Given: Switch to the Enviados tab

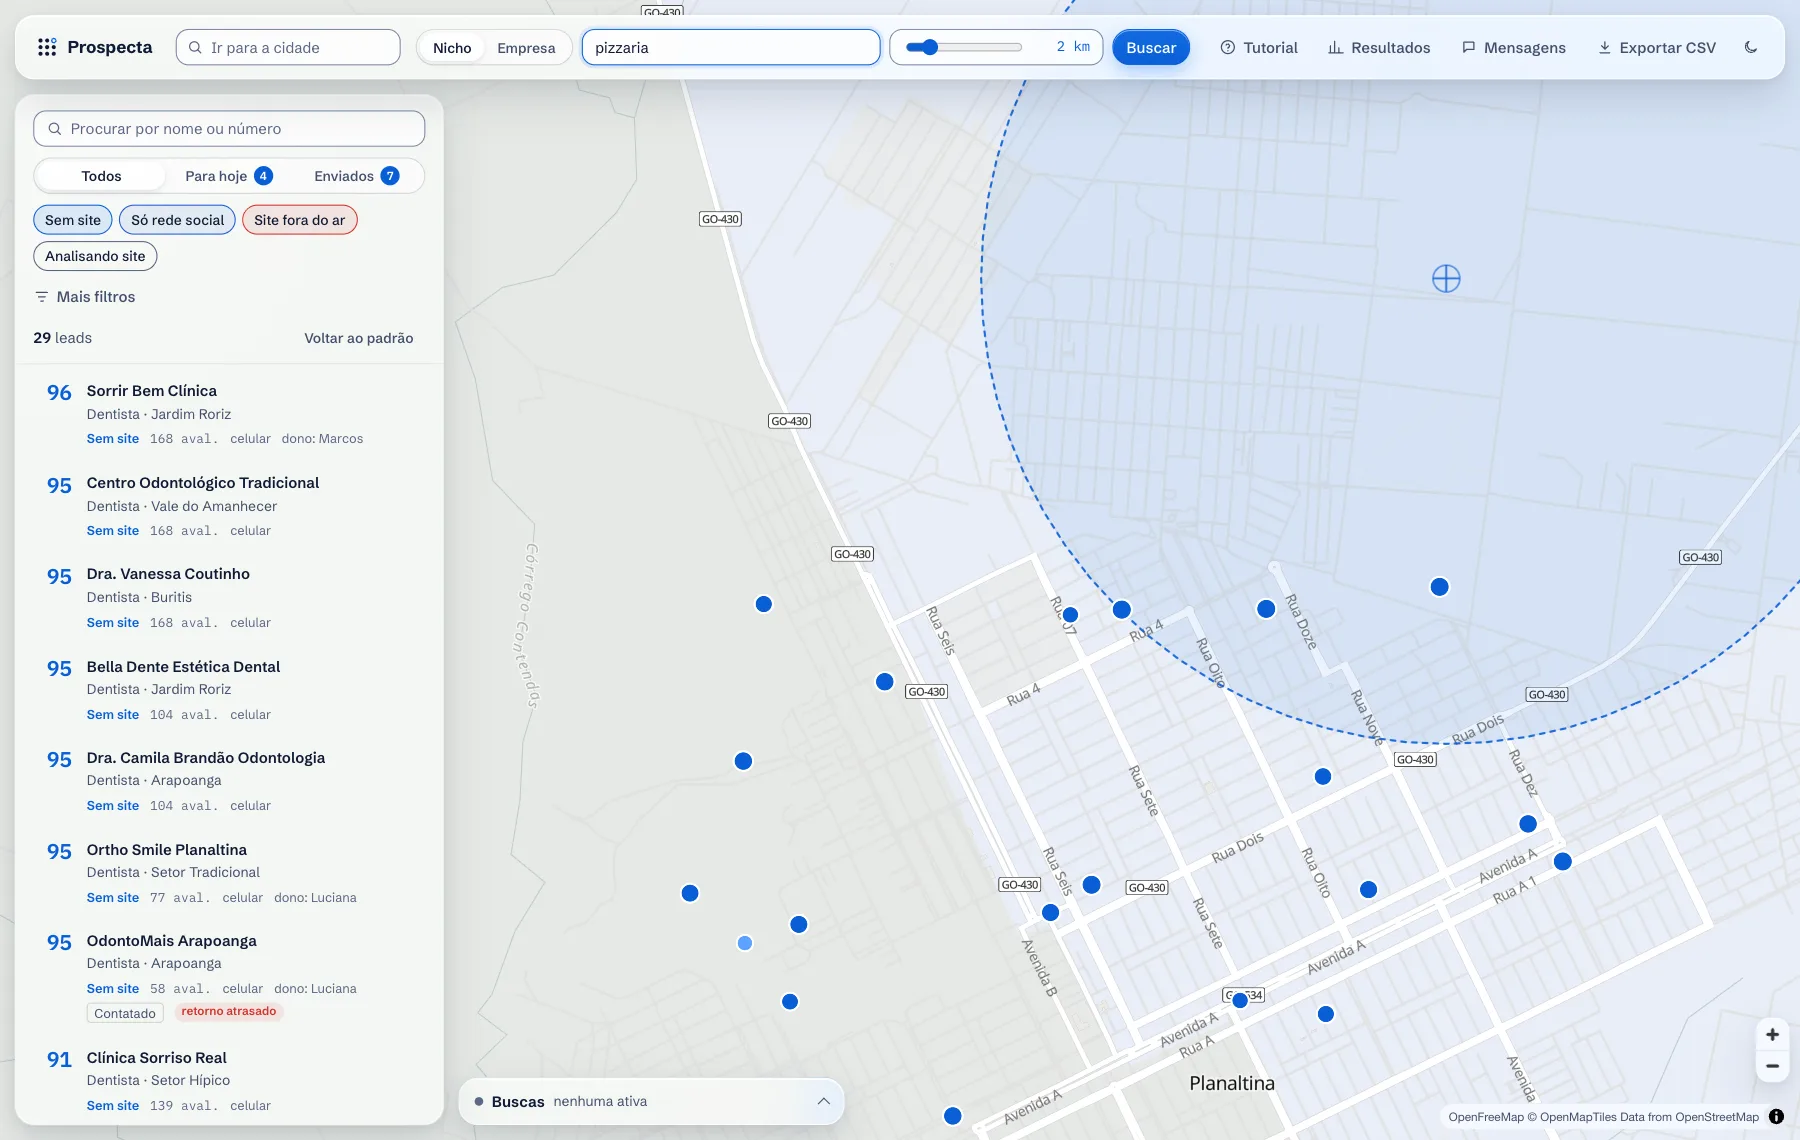Looking at the screenshot, I should tap(357, 176).
